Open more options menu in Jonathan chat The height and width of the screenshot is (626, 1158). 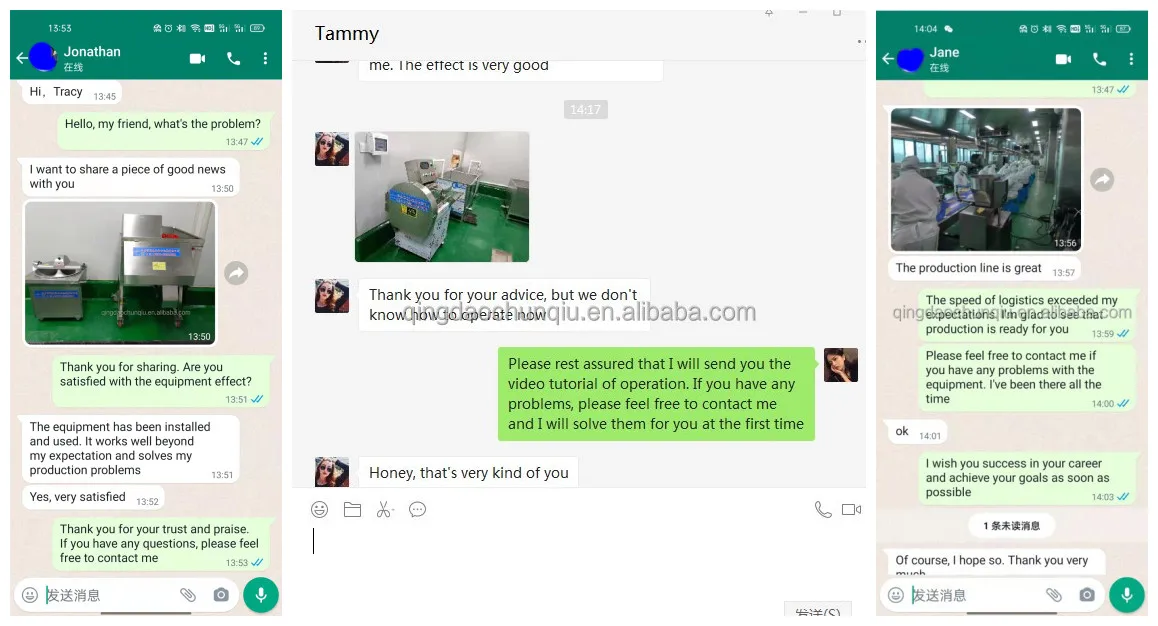(x=265, y=58)
